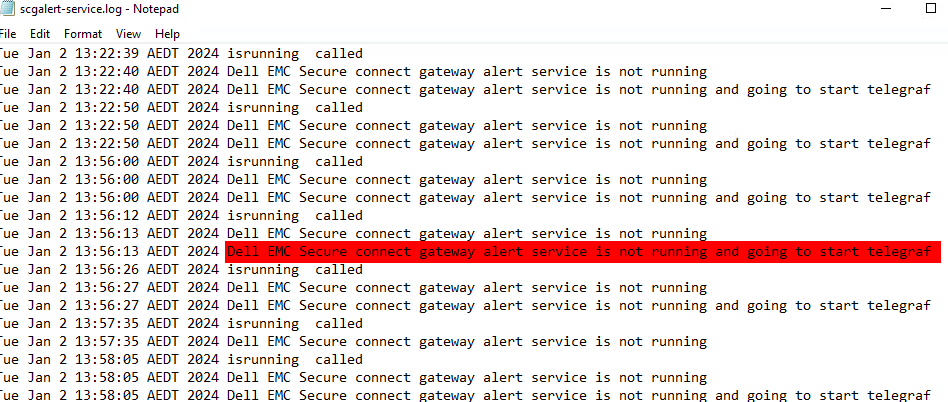The height and width of the screenshot is (402, 948).
Task: Open the File menu
Action: tap(8, 34)
